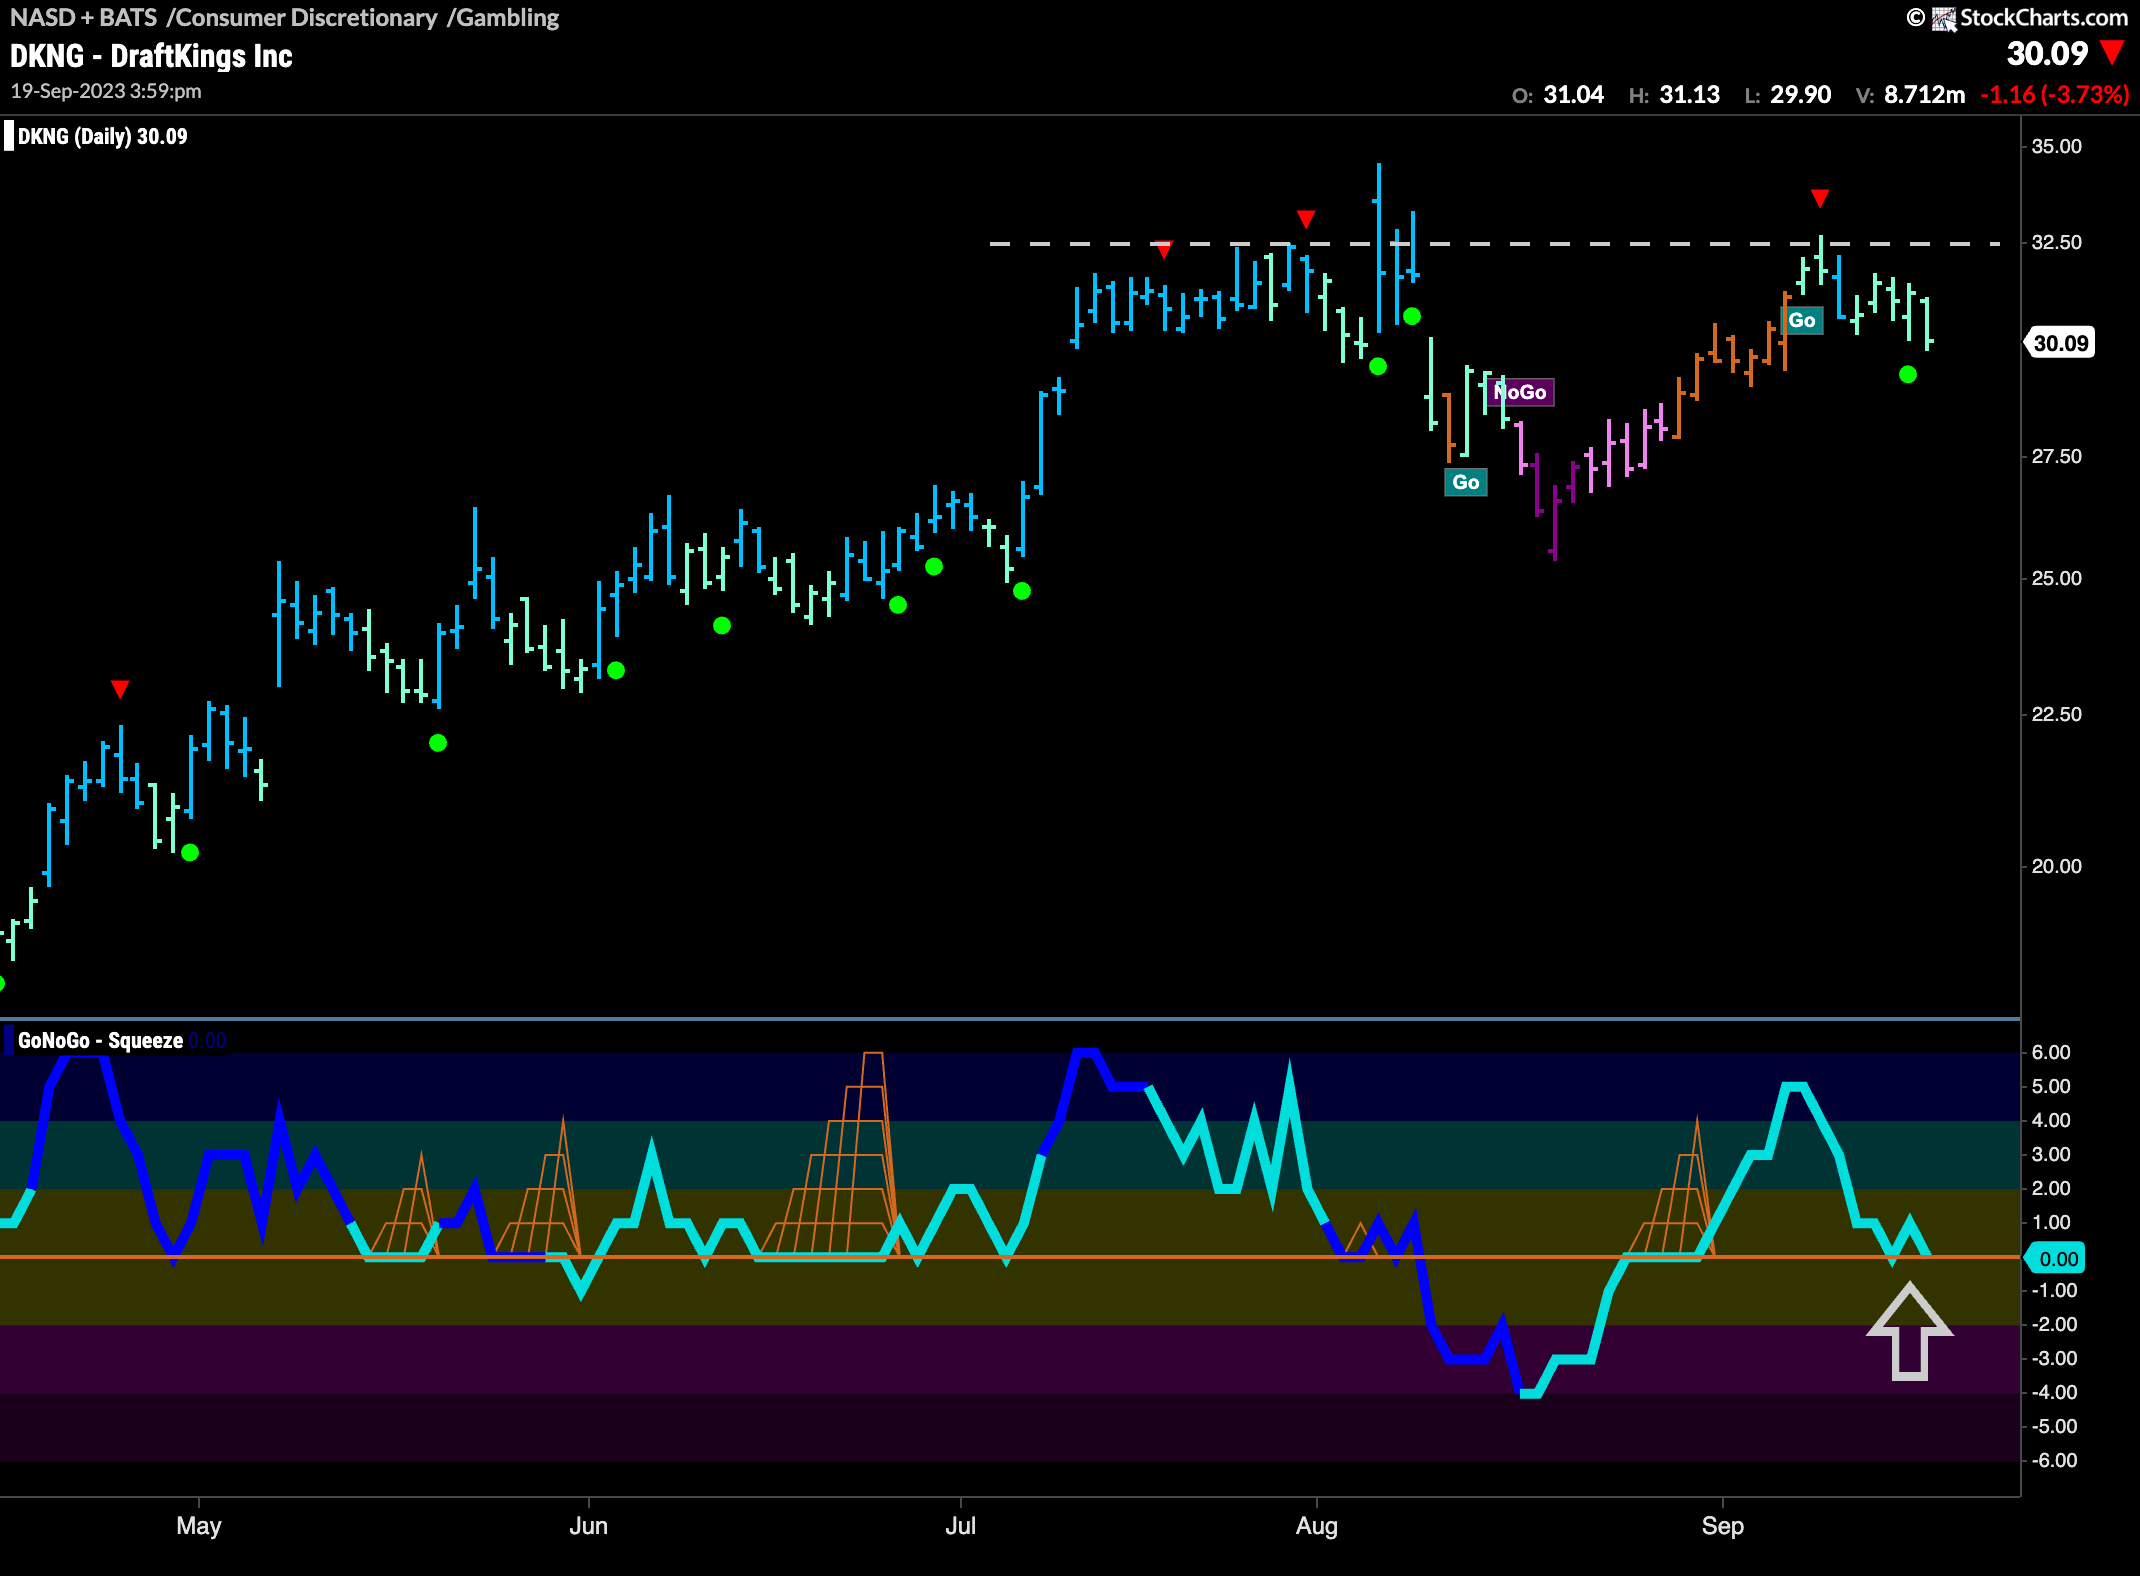This screenshot has width=2140, height=1576.
Task: Click the red down-arrow beside the 30.09 header price
Action: click(x=2112, y=51)
